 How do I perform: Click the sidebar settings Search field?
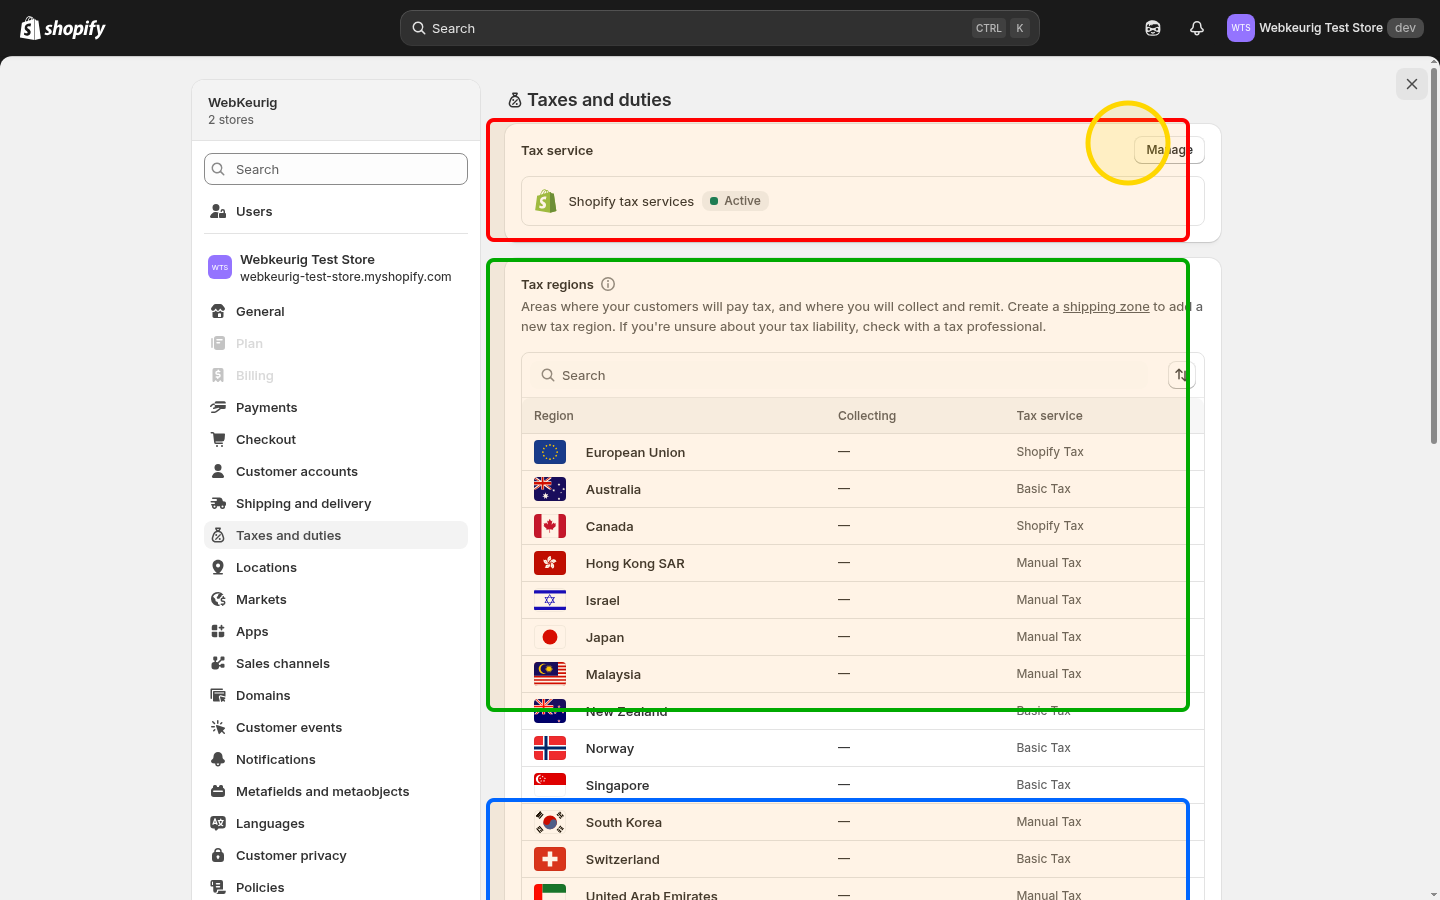pyautogui.click(x=336, y=169)
